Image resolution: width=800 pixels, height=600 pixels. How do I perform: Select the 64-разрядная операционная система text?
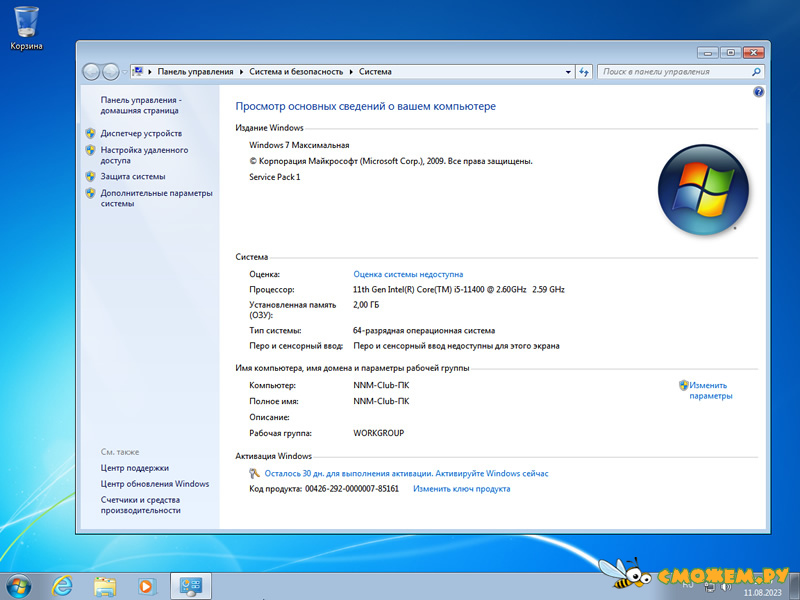pyautogui.click(x=424, y=331)
